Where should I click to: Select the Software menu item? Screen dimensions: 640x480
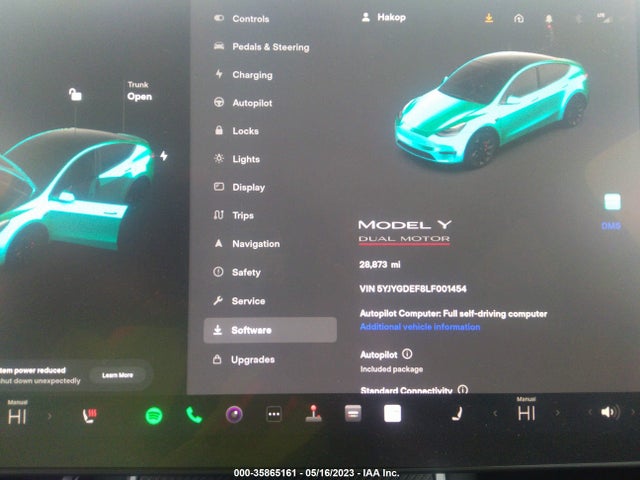(270, 330)
